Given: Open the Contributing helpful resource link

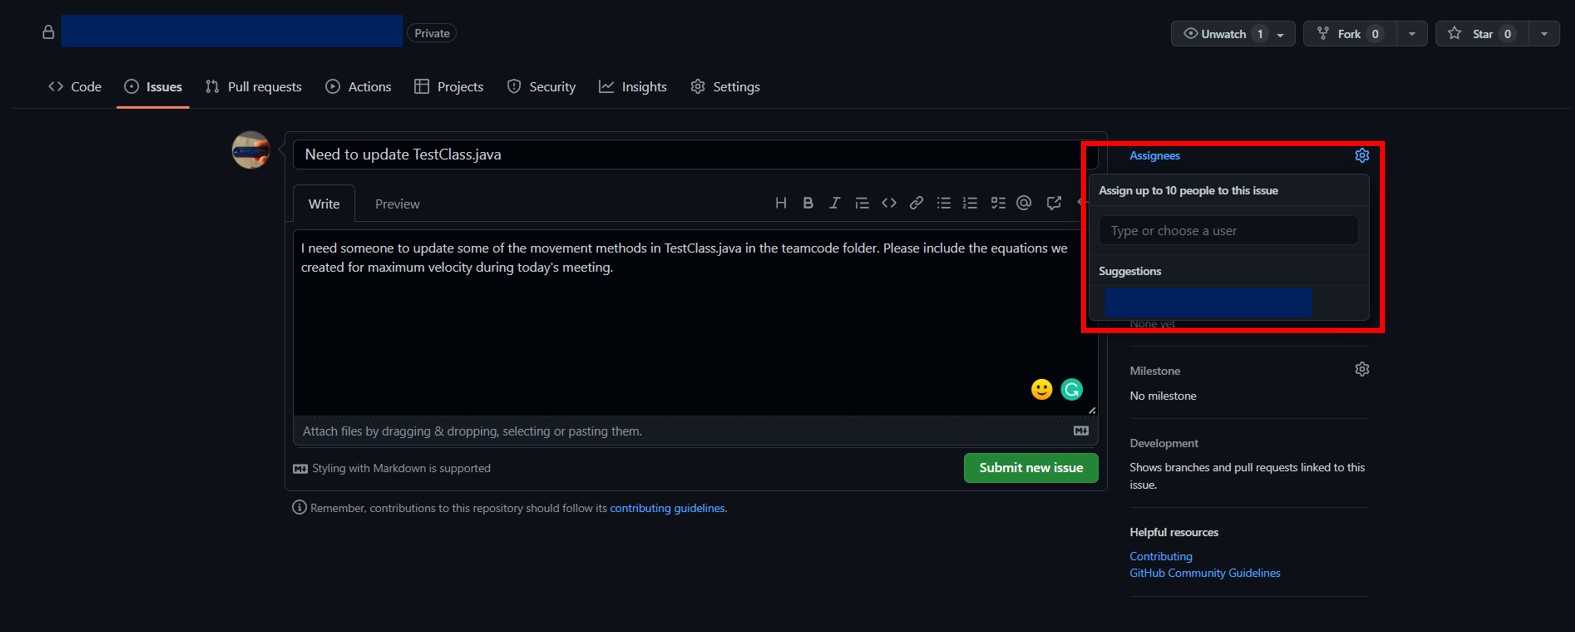Looking at the screenshot, I should point(1161,556).
